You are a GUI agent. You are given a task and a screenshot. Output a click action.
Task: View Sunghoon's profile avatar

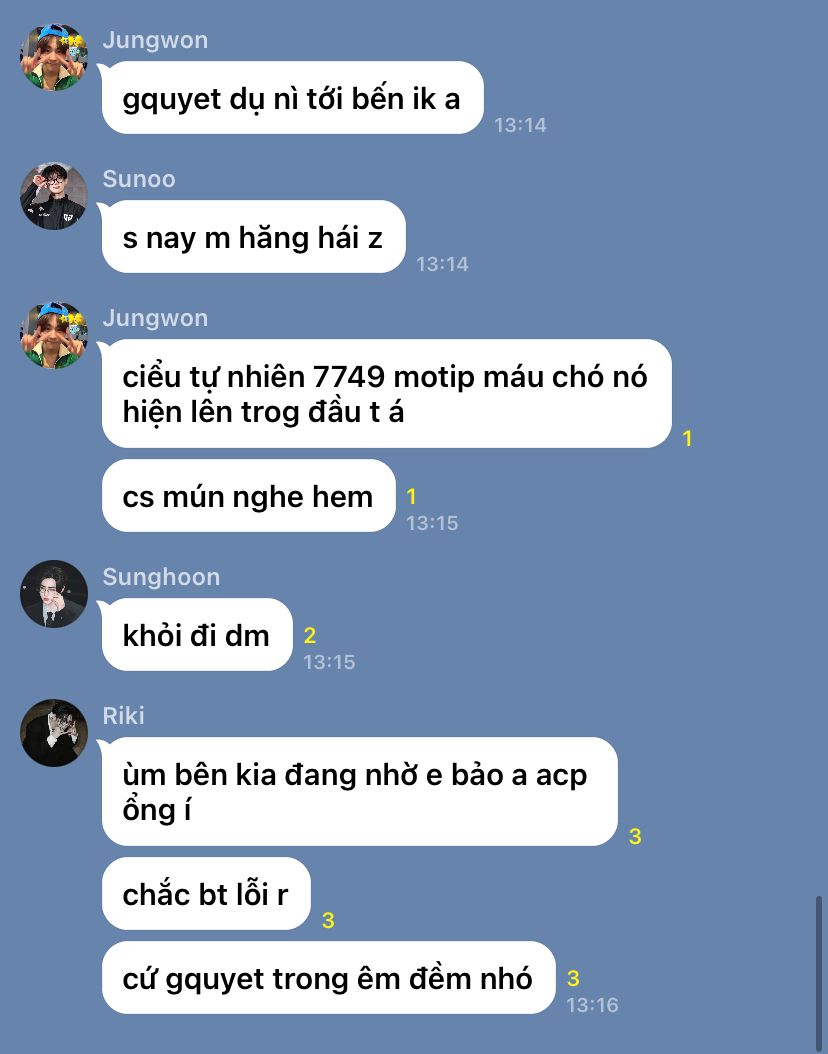point(54,594)
